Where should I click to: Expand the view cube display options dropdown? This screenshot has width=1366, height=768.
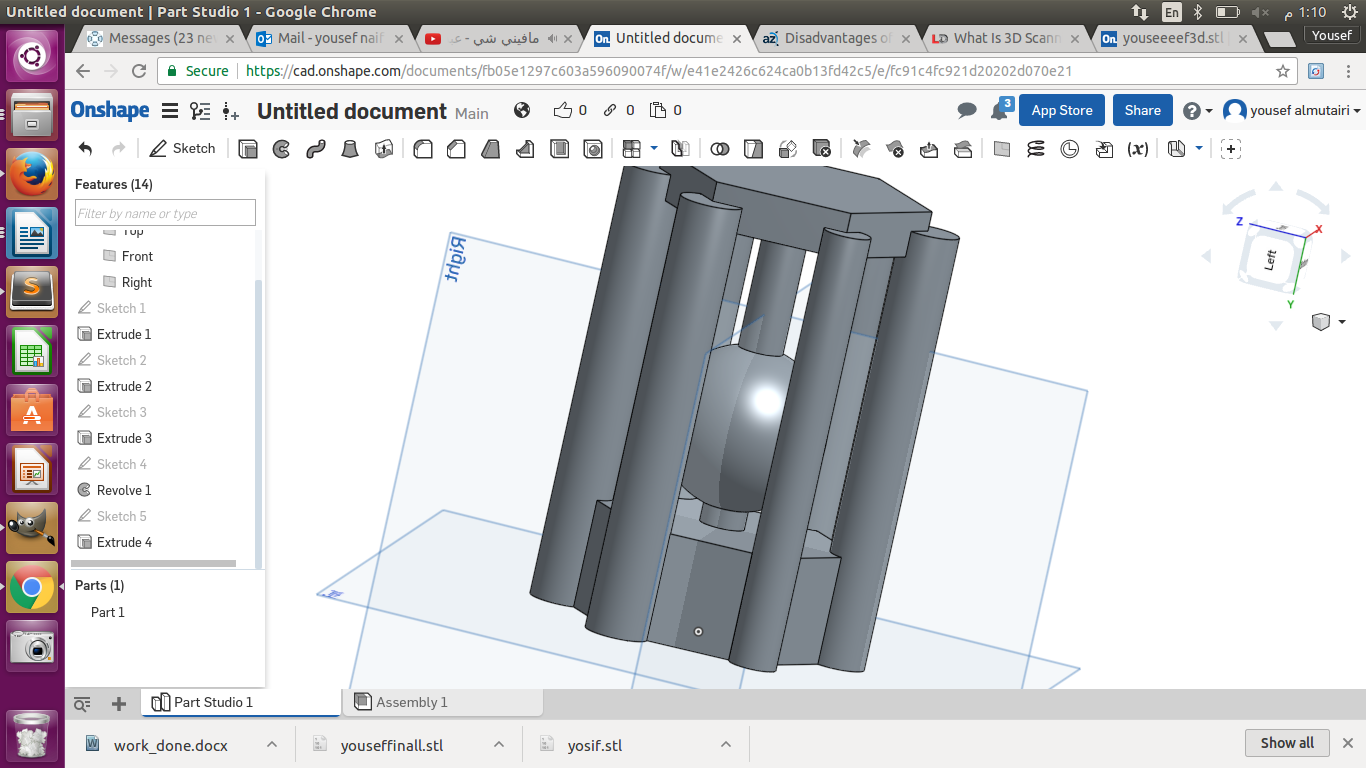1342,322
